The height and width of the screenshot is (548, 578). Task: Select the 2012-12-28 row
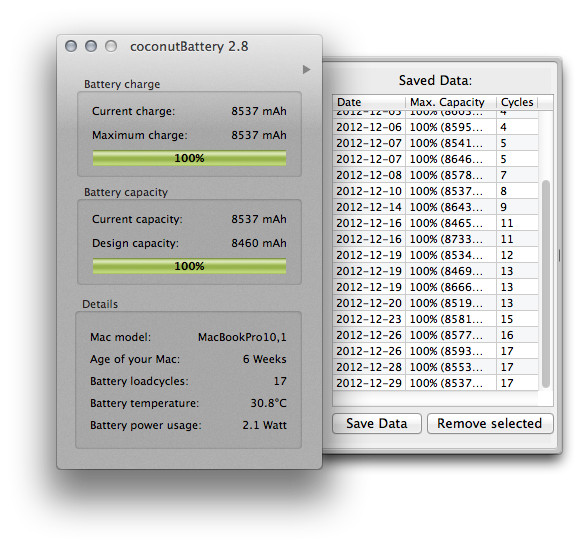point(435,367)
